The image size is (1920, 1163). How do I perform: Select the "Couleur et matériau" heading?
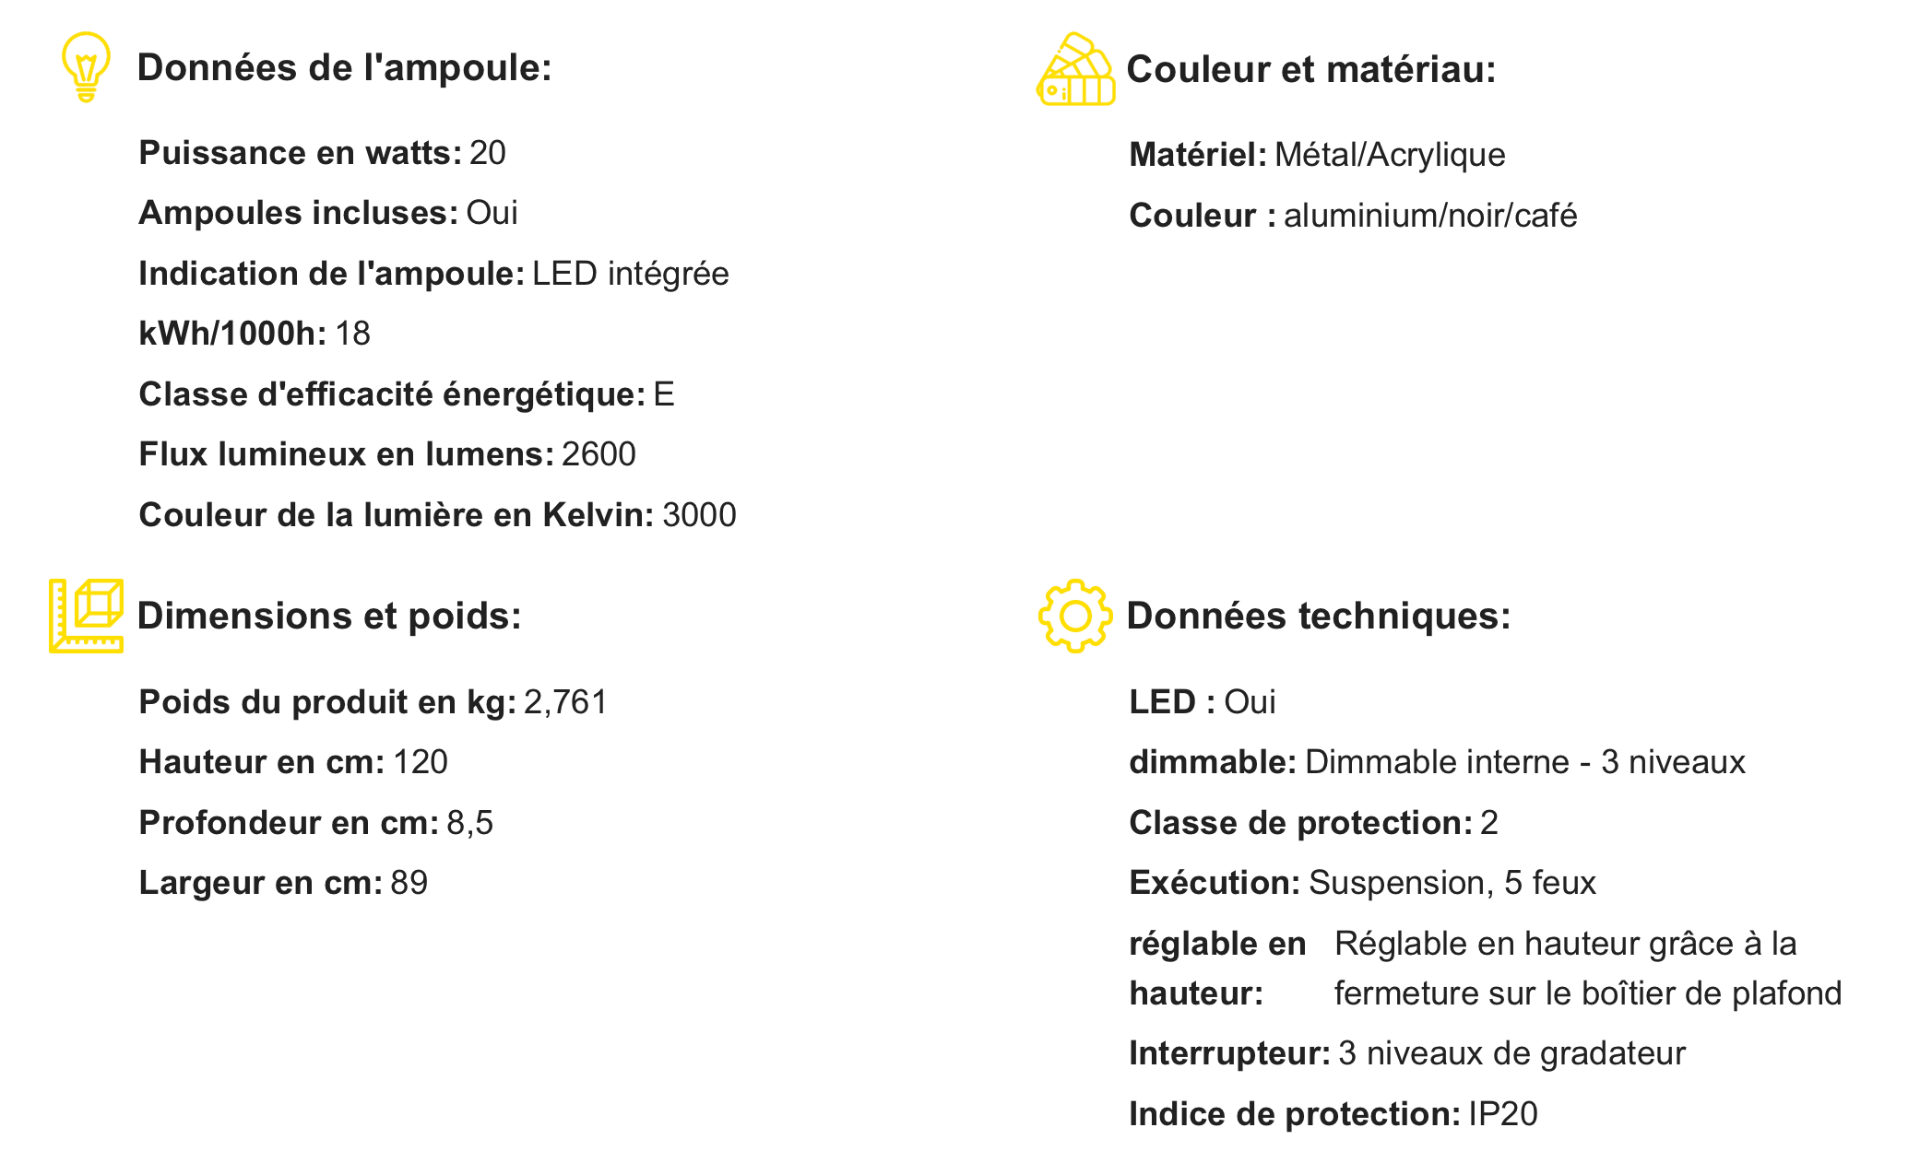tap(1310, 70)
